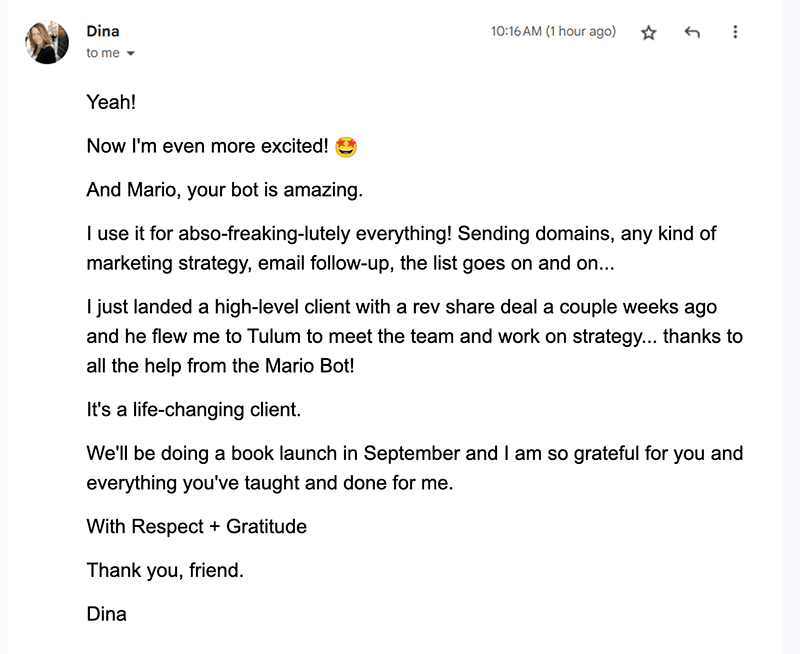This screenshot has width=800, height=654.
Task: Click 'With Respect + Gratitude' line
Action: coord(196,526)
